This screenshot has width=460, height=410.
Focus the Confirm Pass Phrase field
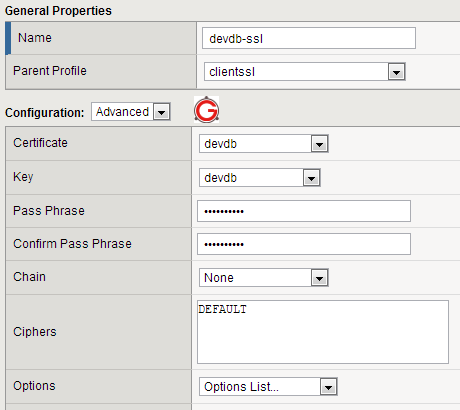tap(304, 244)
